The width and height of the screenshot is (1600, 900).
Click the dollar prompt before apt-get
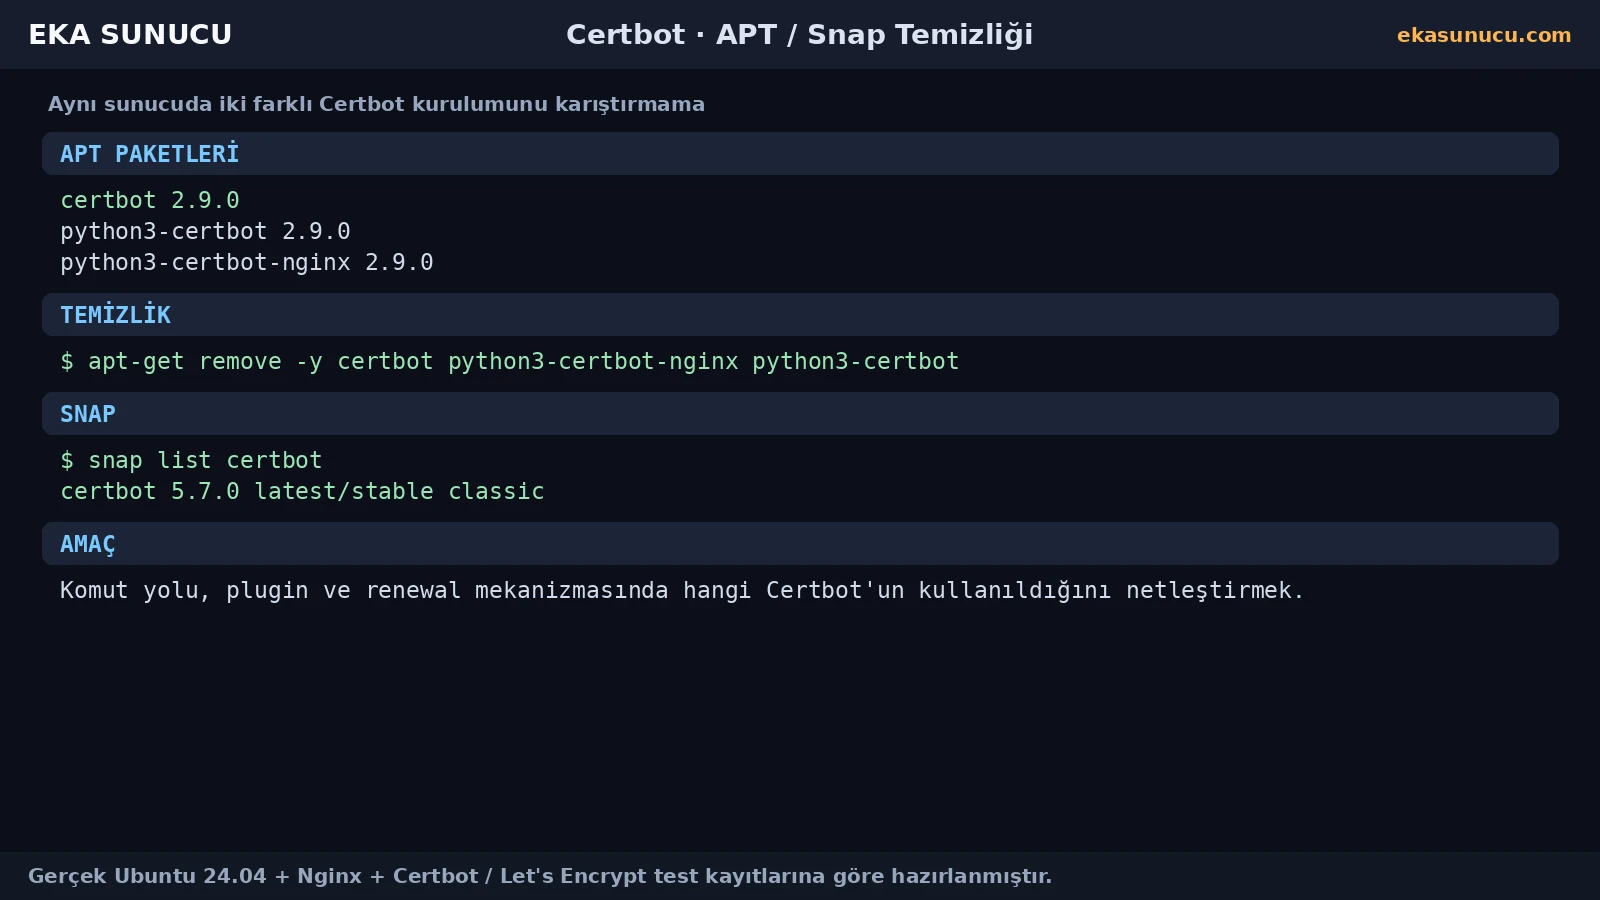(67, 361)
